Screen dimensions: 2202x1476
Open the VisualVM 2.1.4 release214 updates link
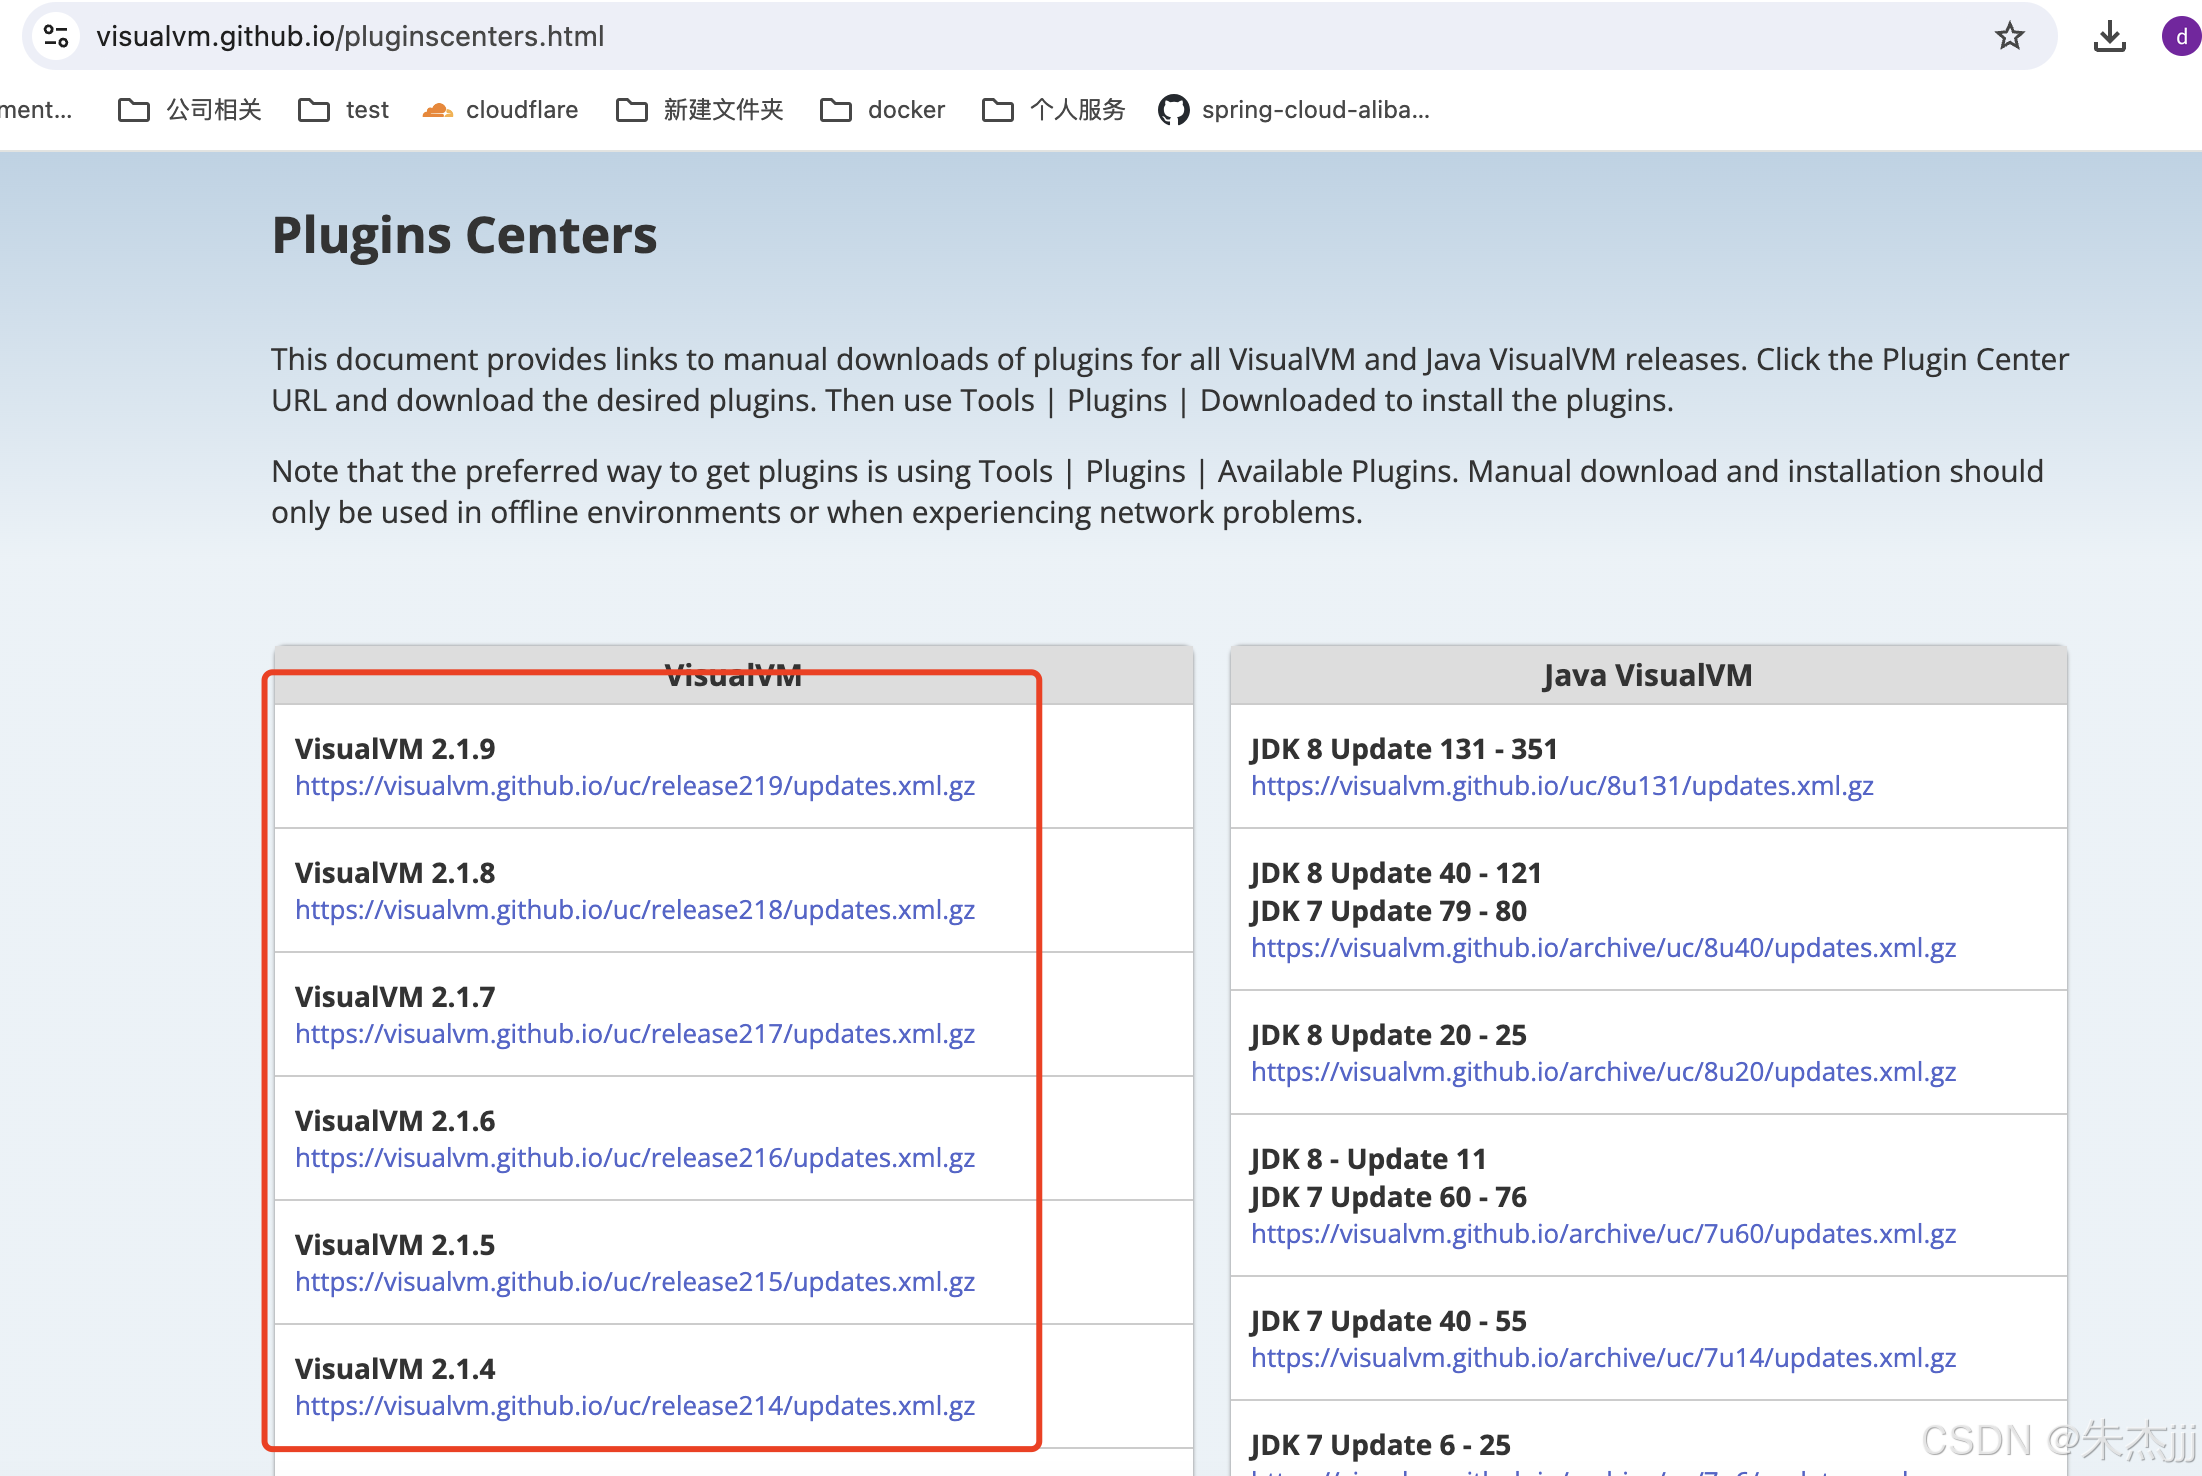pyautogui.click(x=635, y=1406)
